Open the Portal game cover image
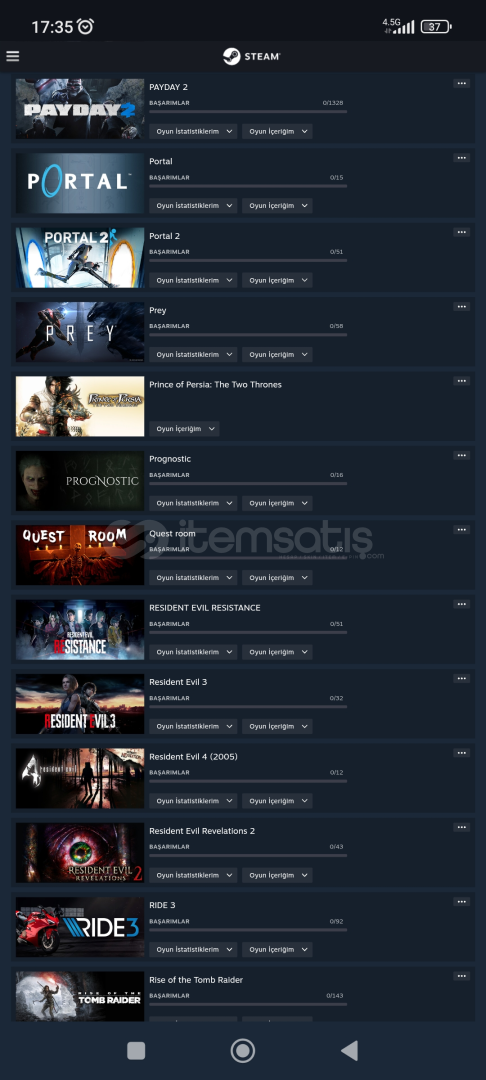This screenshot has height=1080, width=486. point(80,183)
